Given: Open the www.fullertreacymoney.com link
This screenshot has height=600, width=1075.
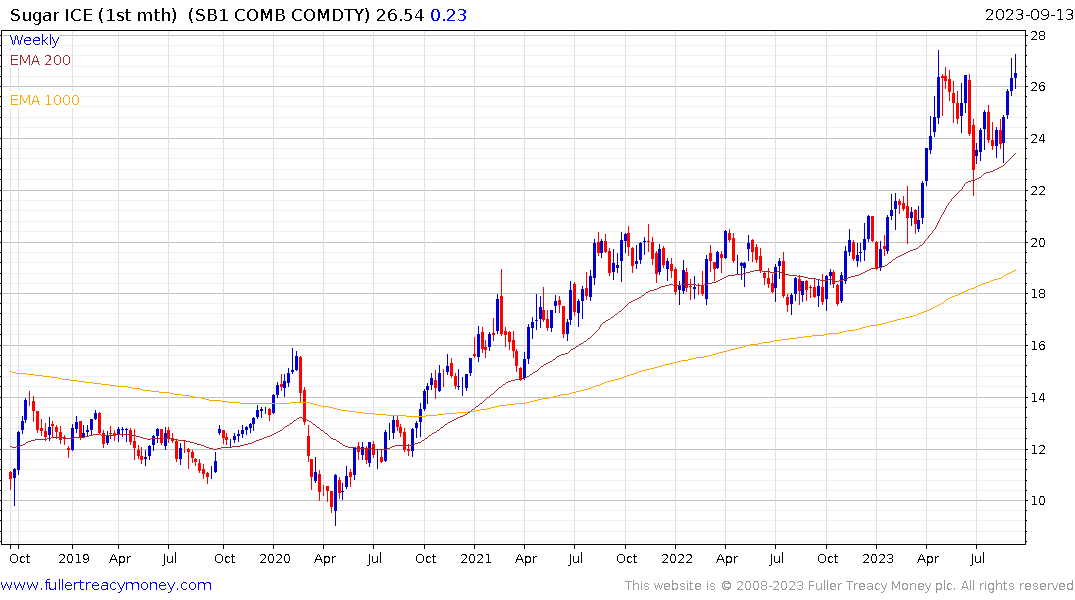Looking at the screenshot, I should [106, 585].
